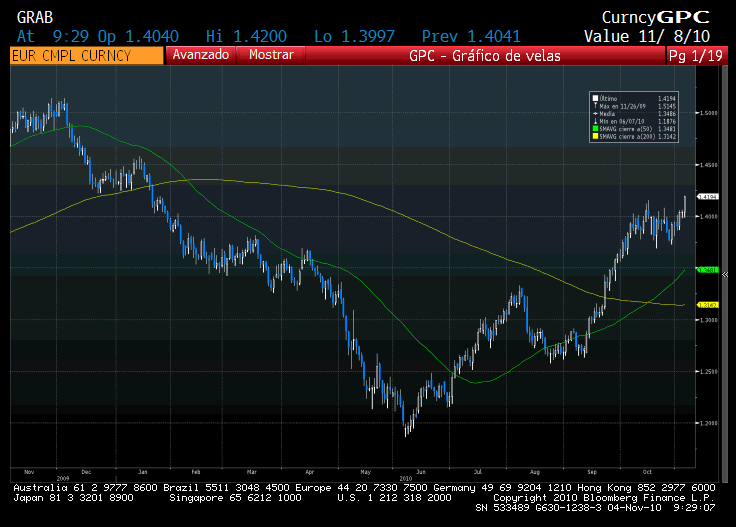Click the 'At 9:29' time in the header
This screenshot has width=736, height=527.
(x=53, y=37)
